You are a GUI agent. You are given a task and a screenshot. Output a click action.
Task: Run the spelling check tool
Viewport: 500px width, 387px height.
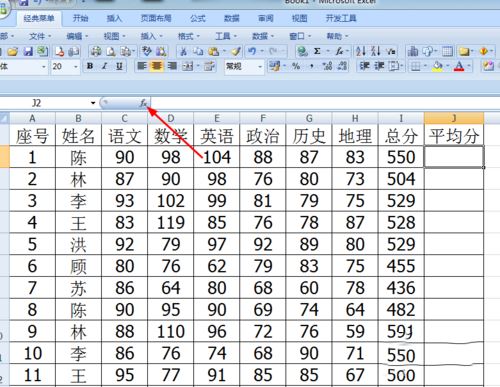pyautogui.click(x=147, y=51)
